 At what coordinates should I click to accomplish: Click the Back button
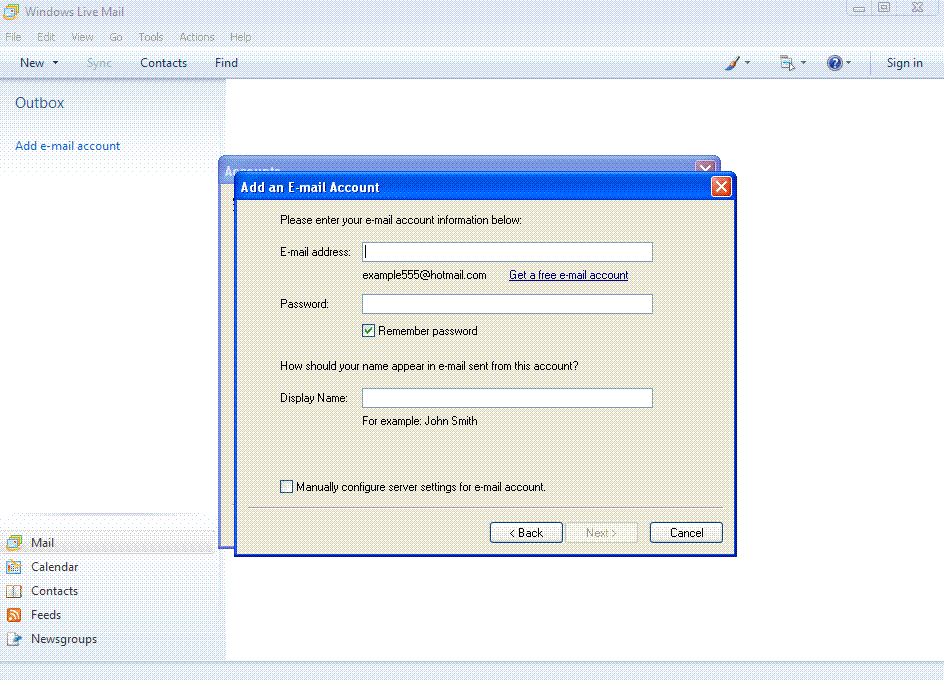tap(526, 532)
